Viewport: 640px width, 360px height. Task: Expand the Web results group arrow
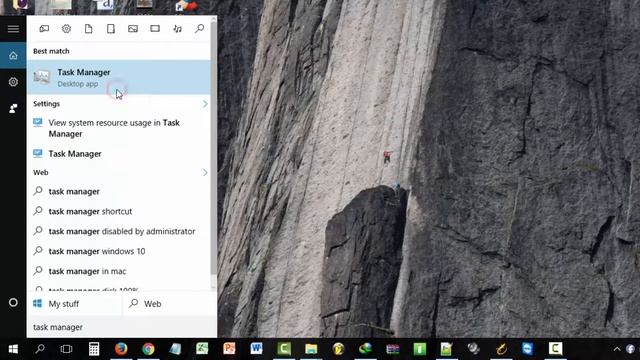pos(205,173)
